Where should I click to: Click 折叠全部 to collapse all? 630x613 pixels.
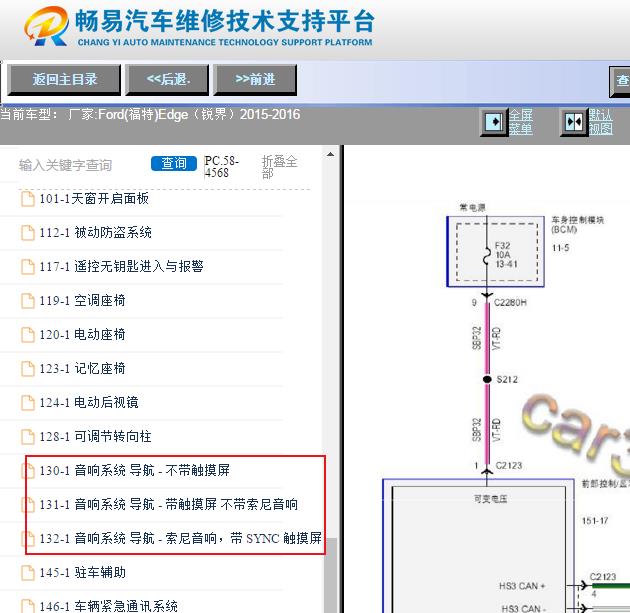click(x=279, y=167)
